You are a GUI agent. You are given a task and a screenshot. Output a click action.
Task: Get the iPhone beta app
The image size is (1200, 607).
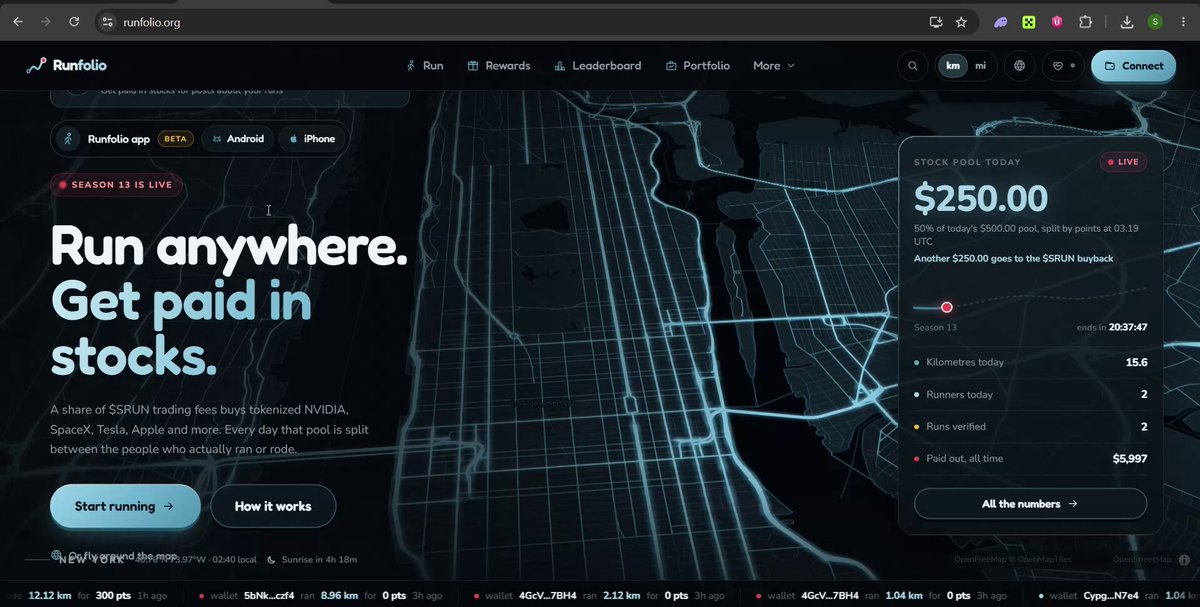[312, 139]
